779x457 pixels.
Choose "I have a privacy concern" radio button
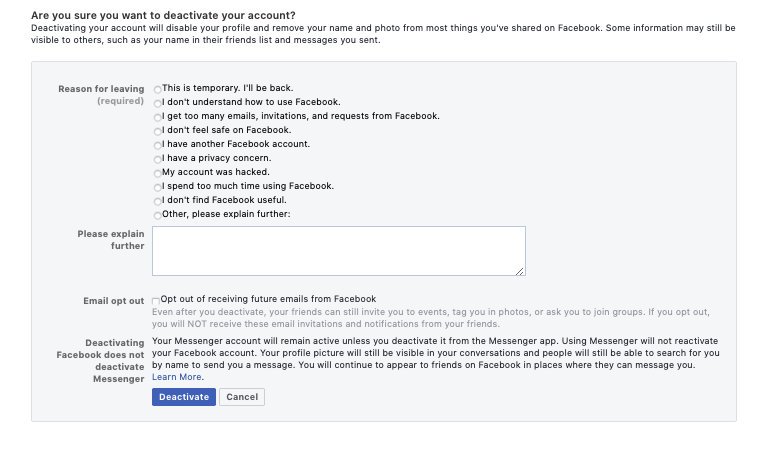(x=157, y=160)
